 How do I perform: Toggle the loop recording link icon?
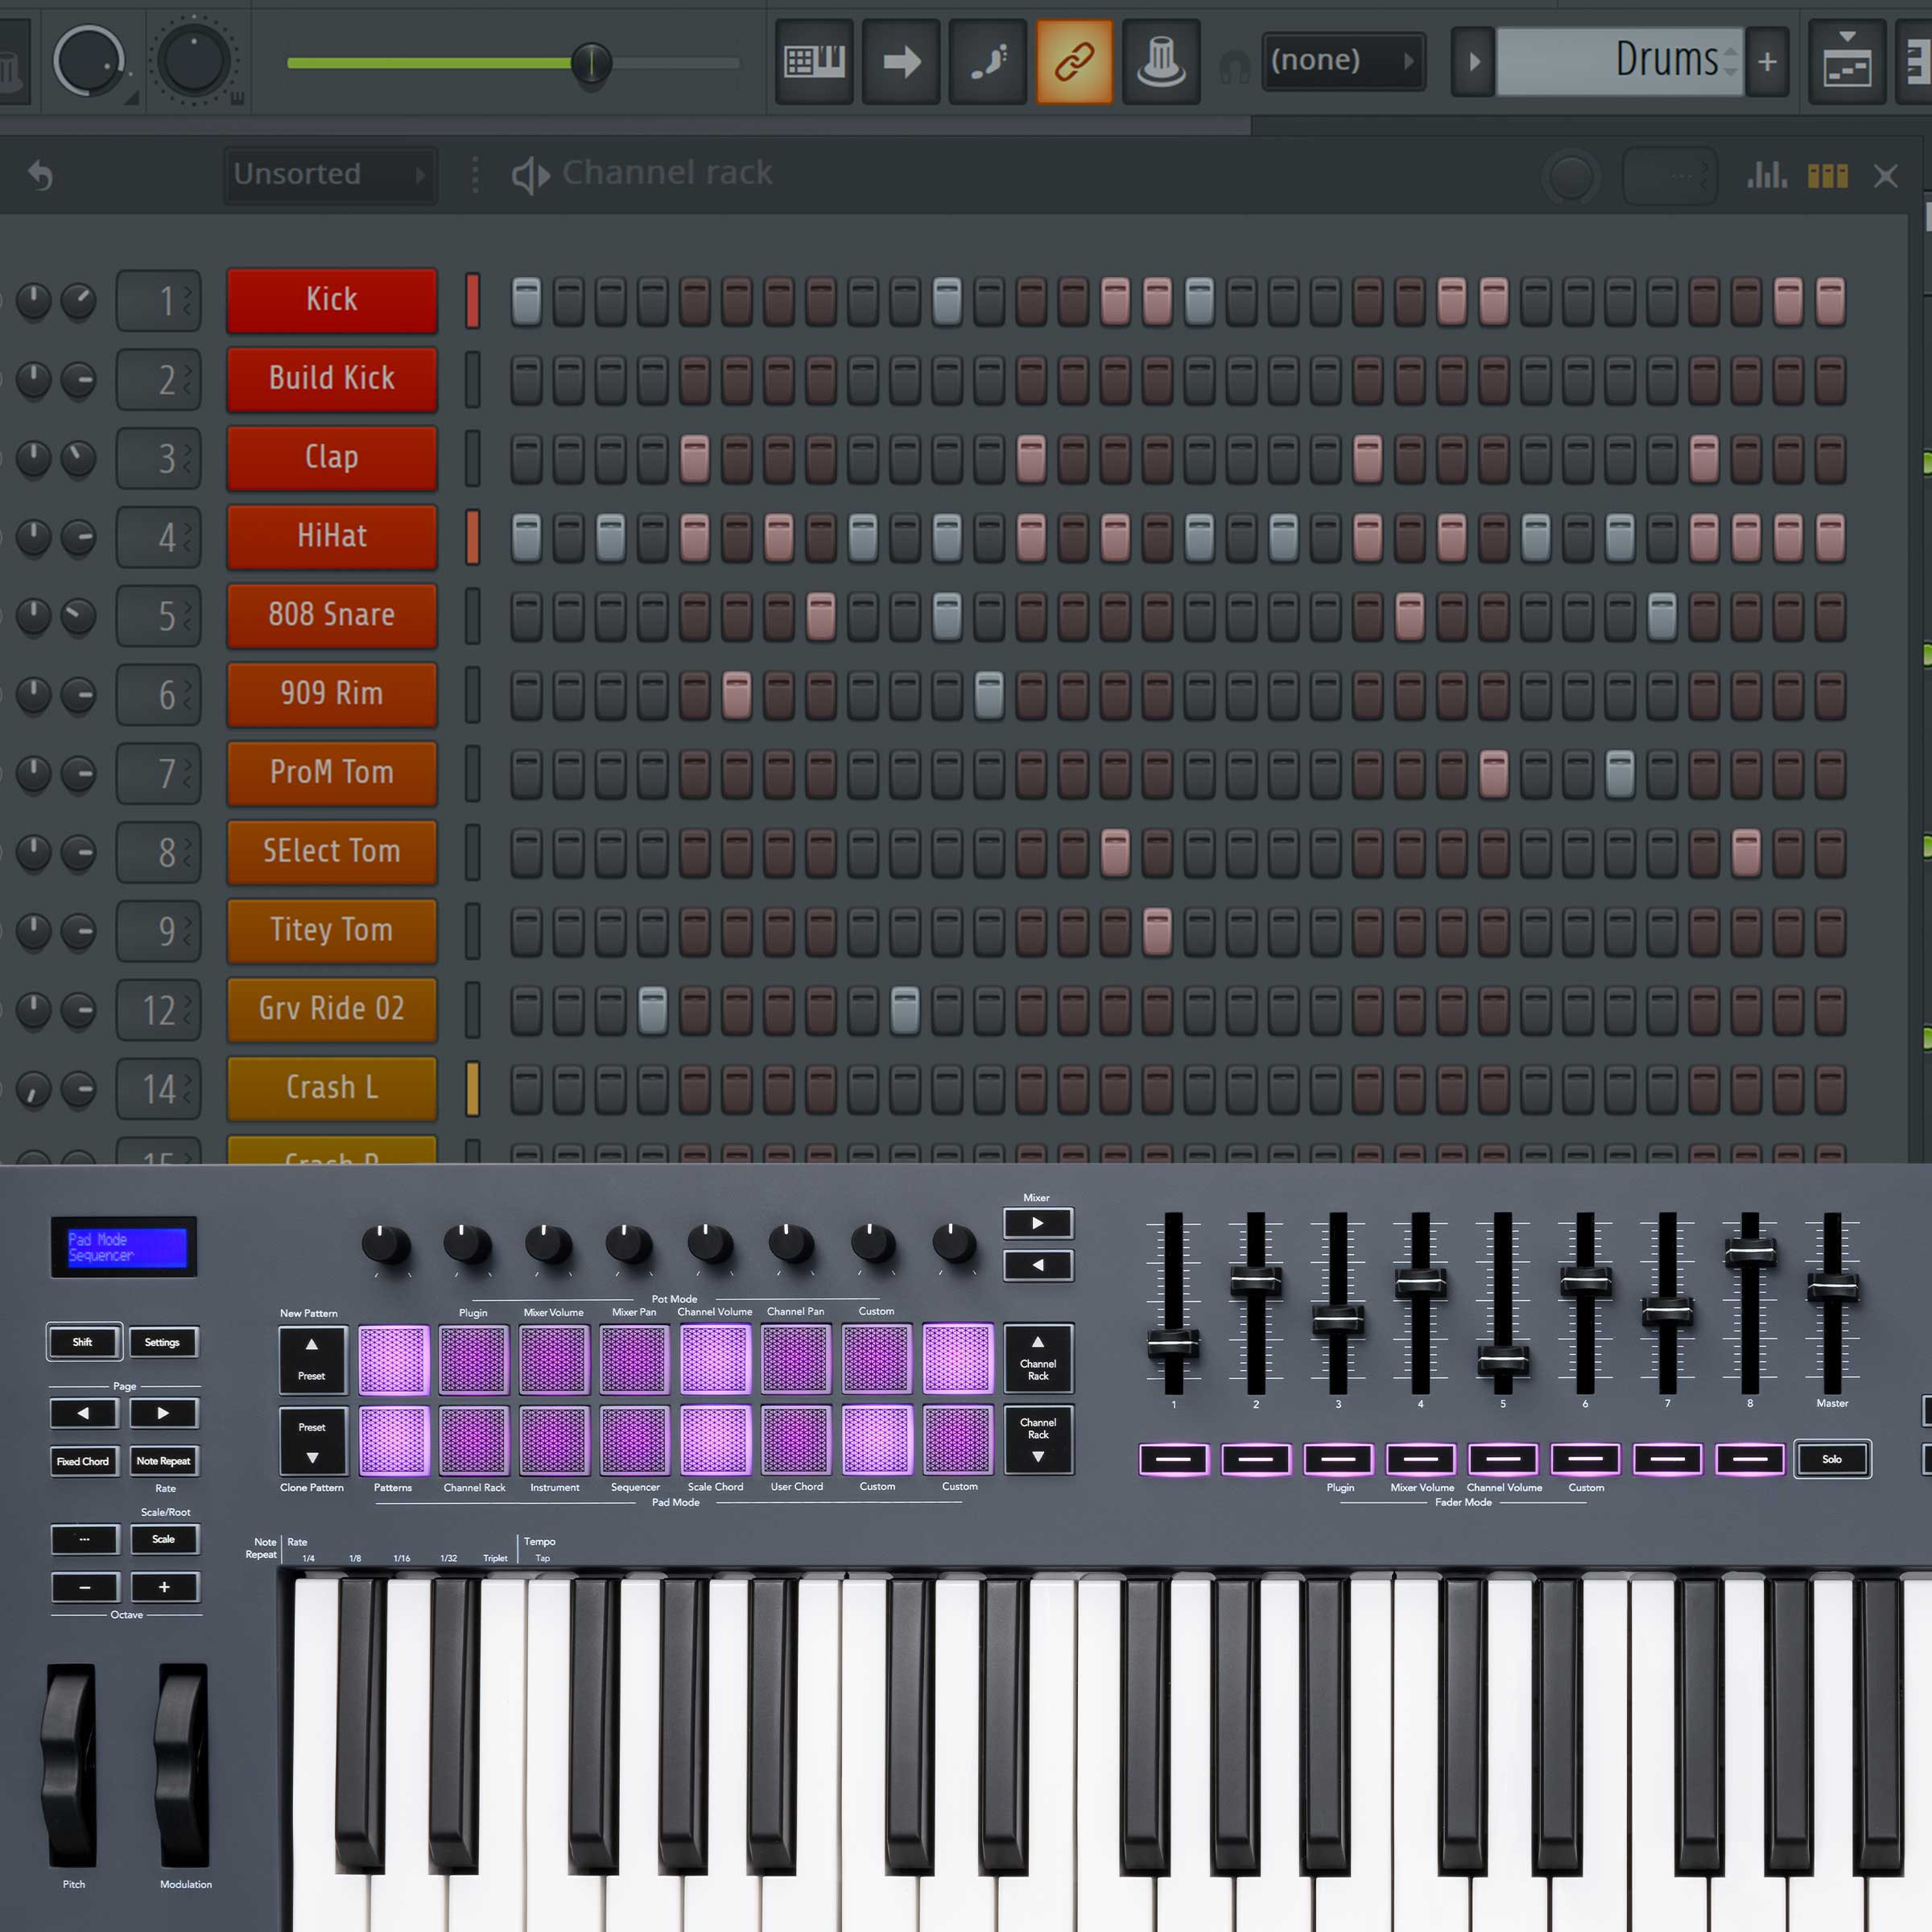[x=1073, y=60]
